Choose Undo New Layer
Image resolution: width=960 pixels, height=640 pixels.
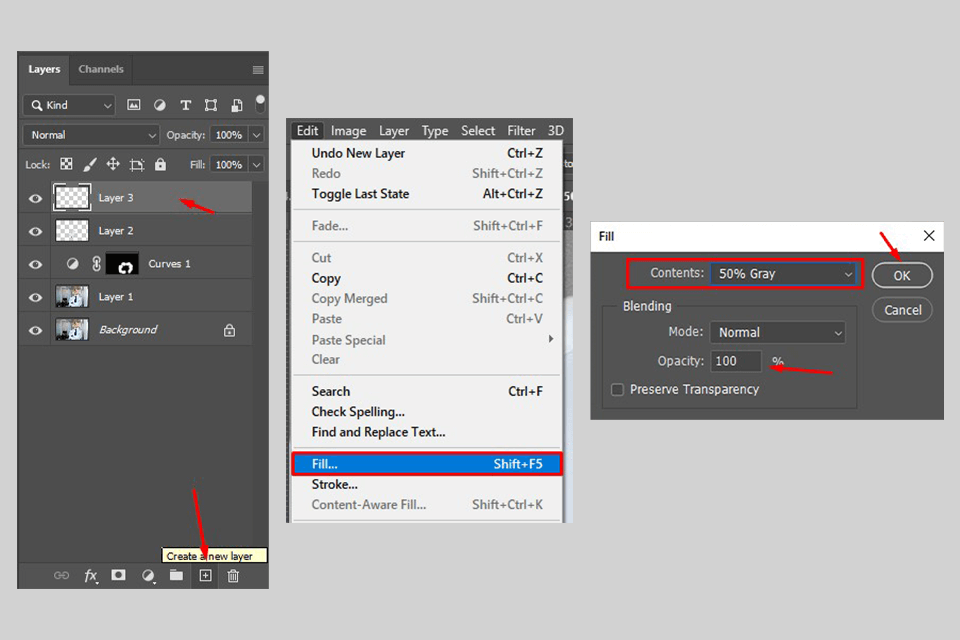pyautogui.click(x=427, y=153)
